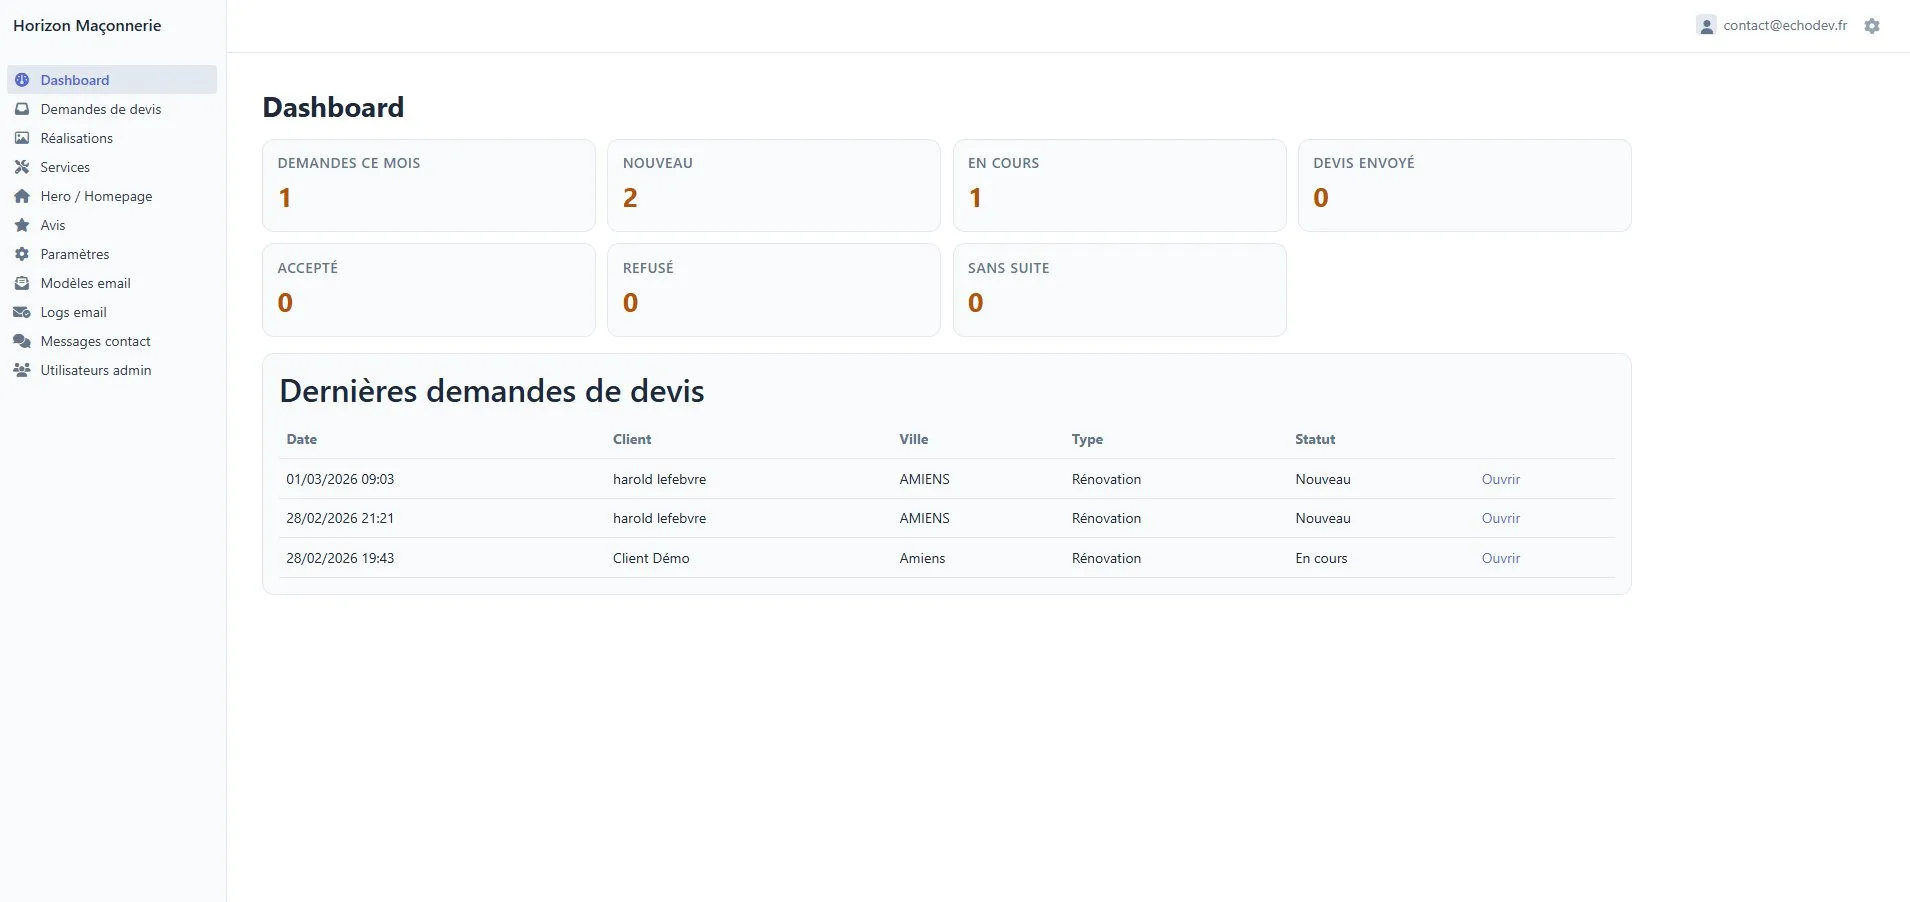
Task: Open the Client Démo quote request
Action: tap(1500, 558)
